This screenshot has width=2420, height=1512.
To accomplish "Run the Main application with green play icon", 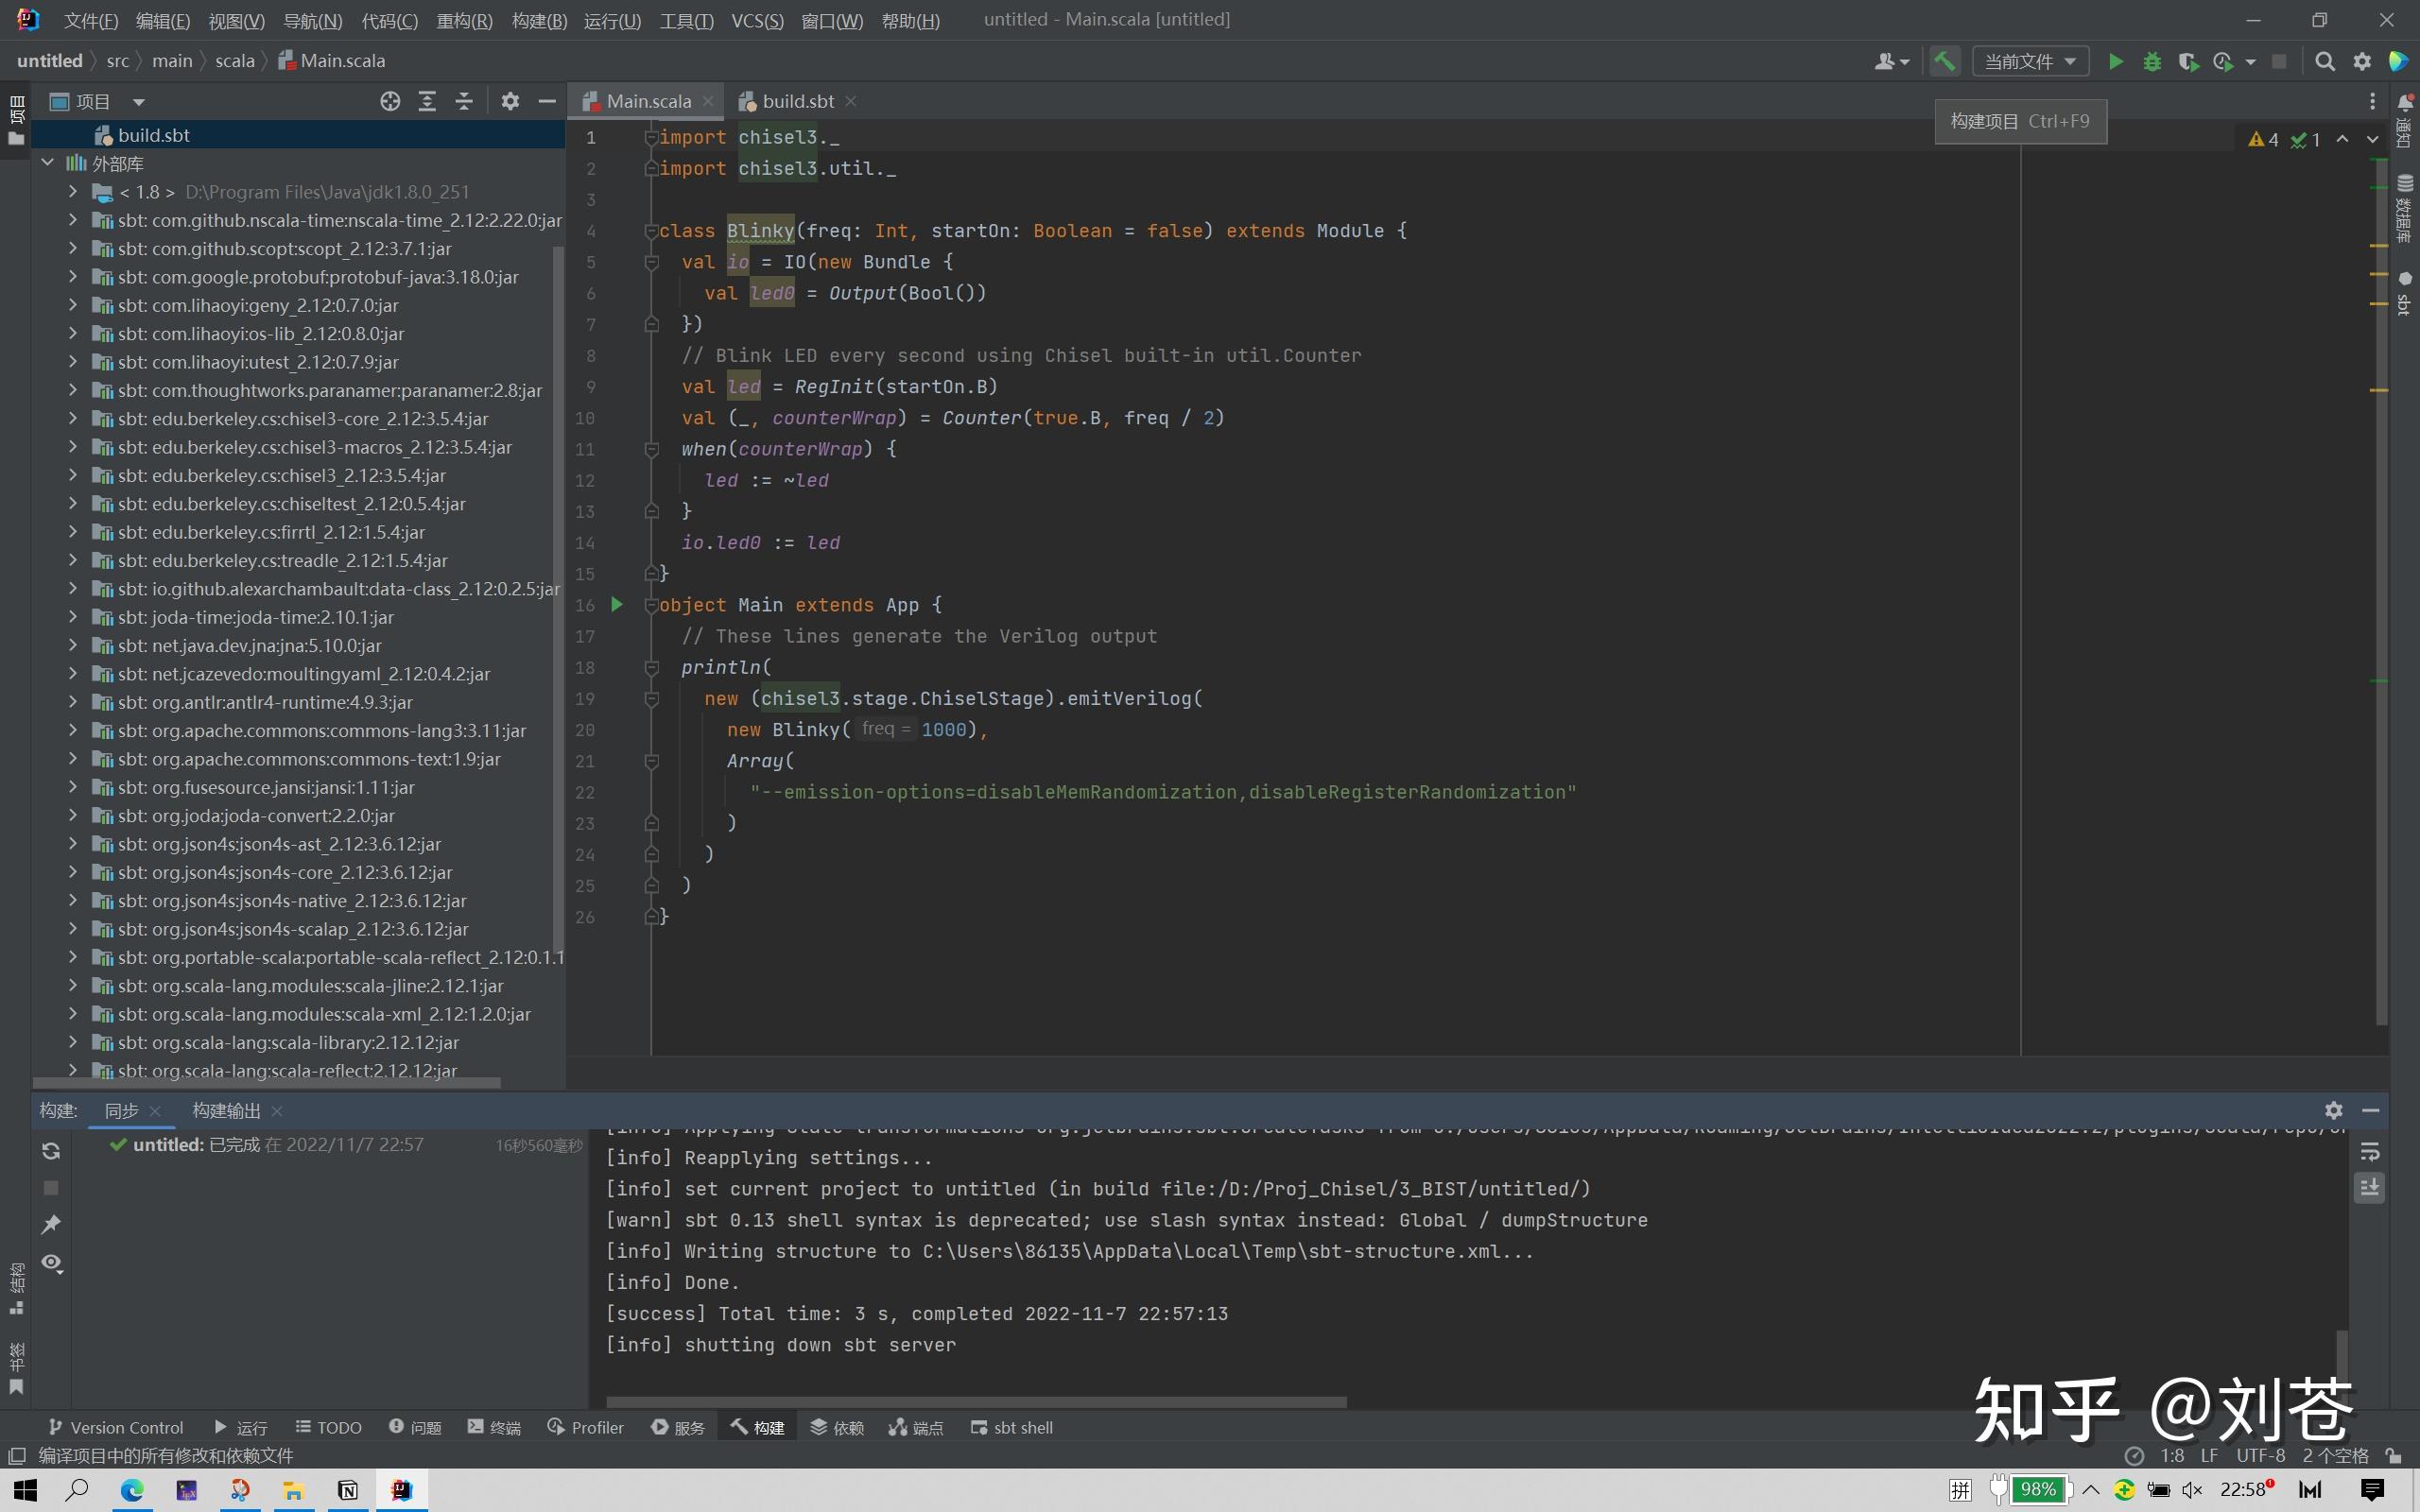I will coord(2116,61).
